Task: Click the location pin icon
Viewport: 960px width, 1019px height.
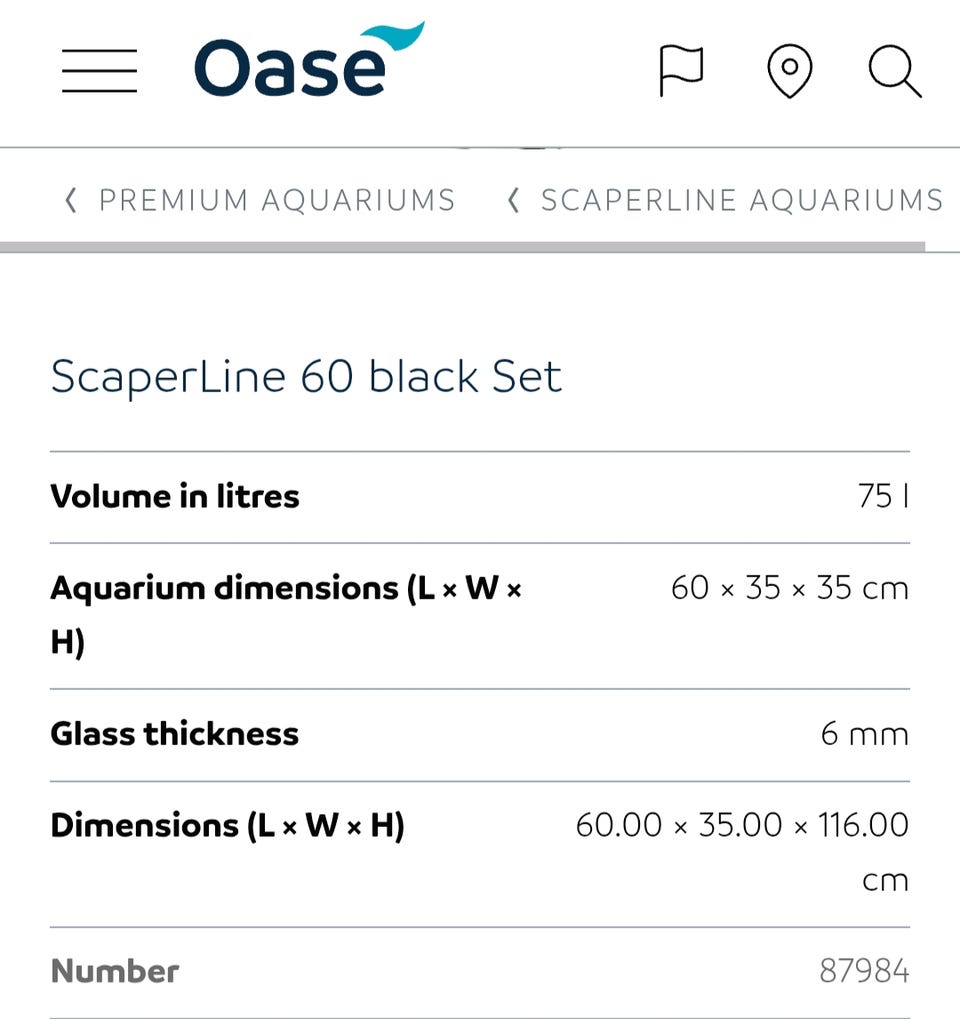Action: pyautogui.click(x=789, y=72)
